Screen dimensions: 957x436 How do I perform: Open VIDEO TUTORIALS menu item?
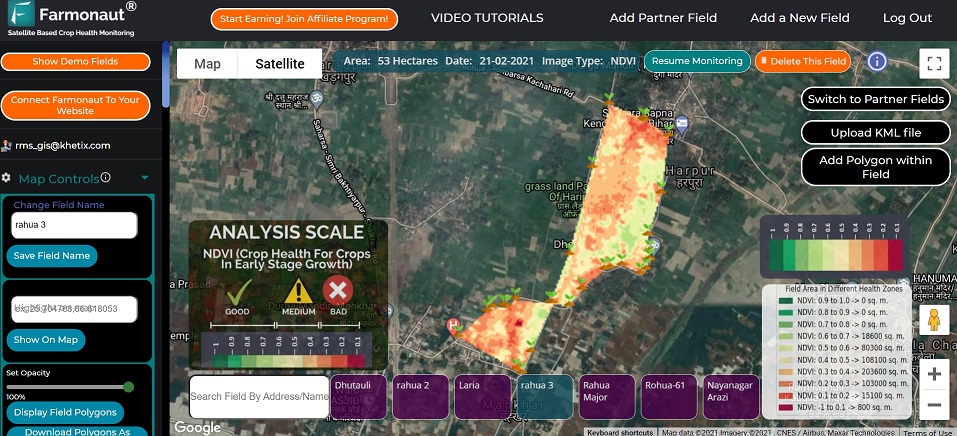coord(487,18)
